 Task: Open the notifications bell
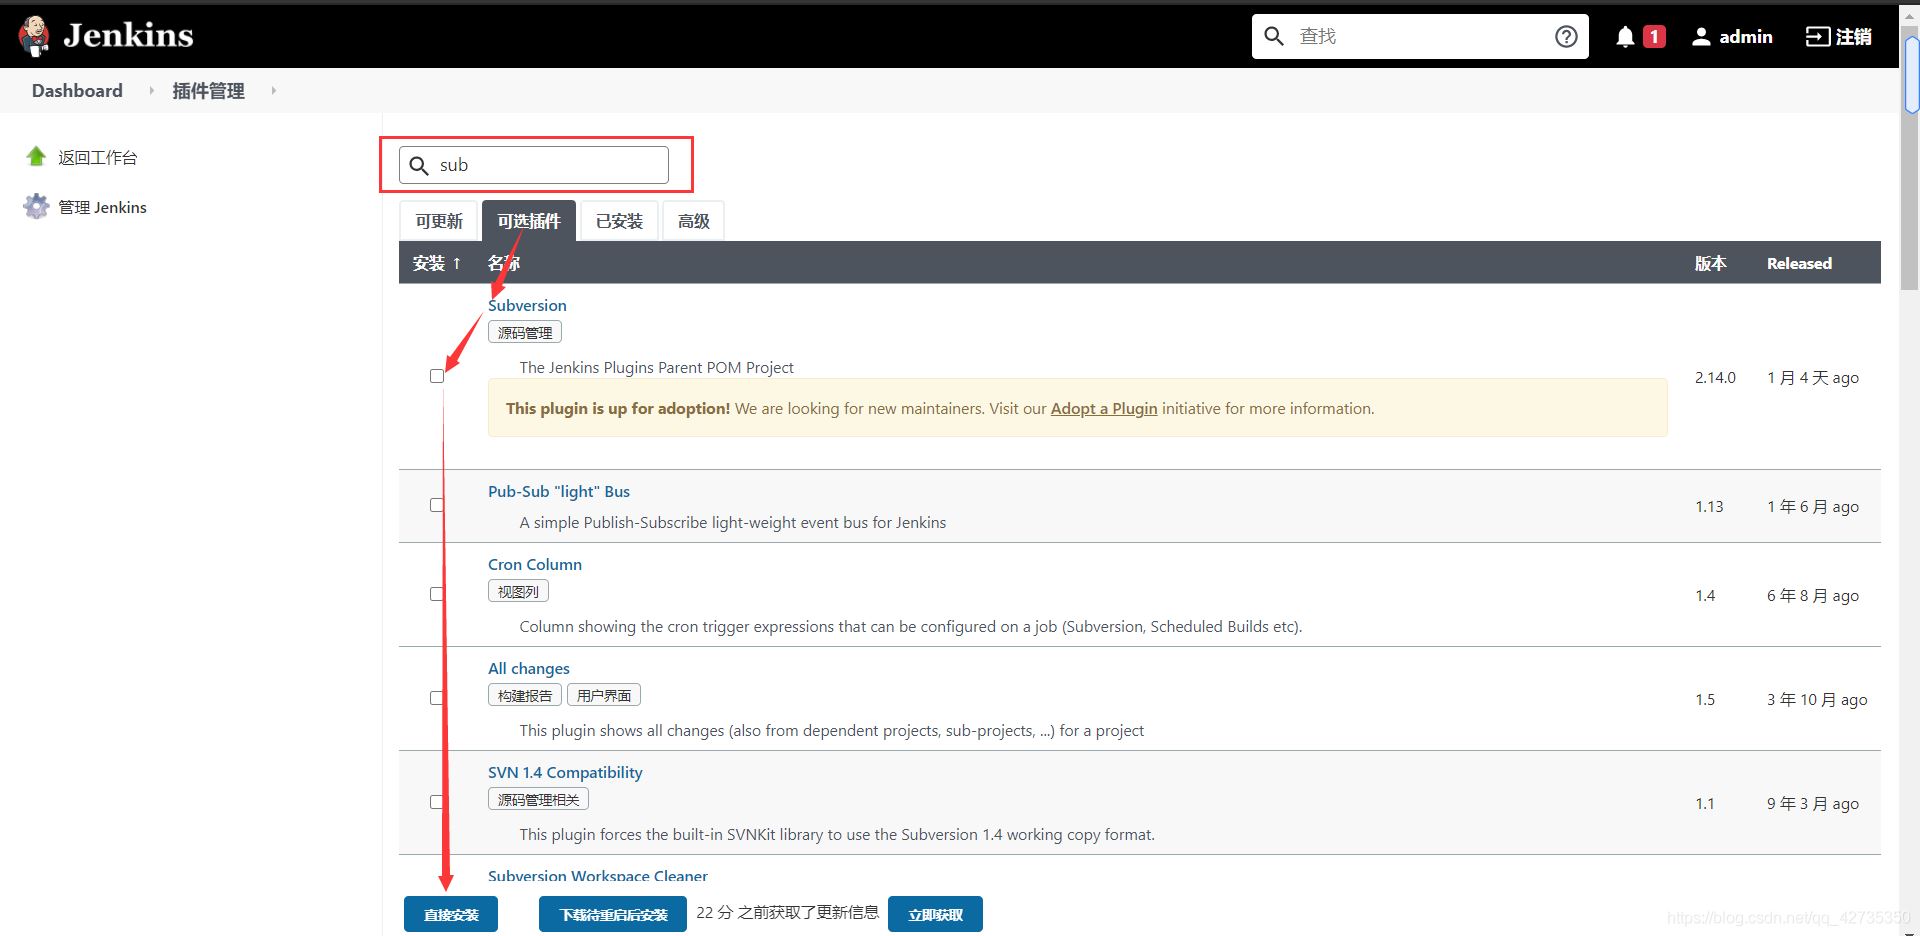(x=1625, y=37)
